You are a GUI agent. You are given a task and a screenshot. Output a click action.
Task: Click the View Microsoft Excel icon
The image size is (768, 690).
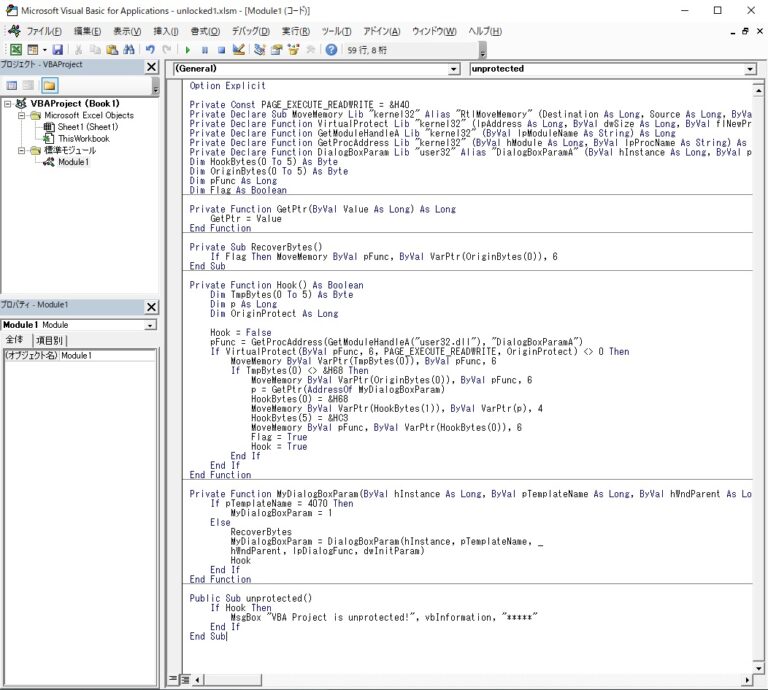(16, 49)
